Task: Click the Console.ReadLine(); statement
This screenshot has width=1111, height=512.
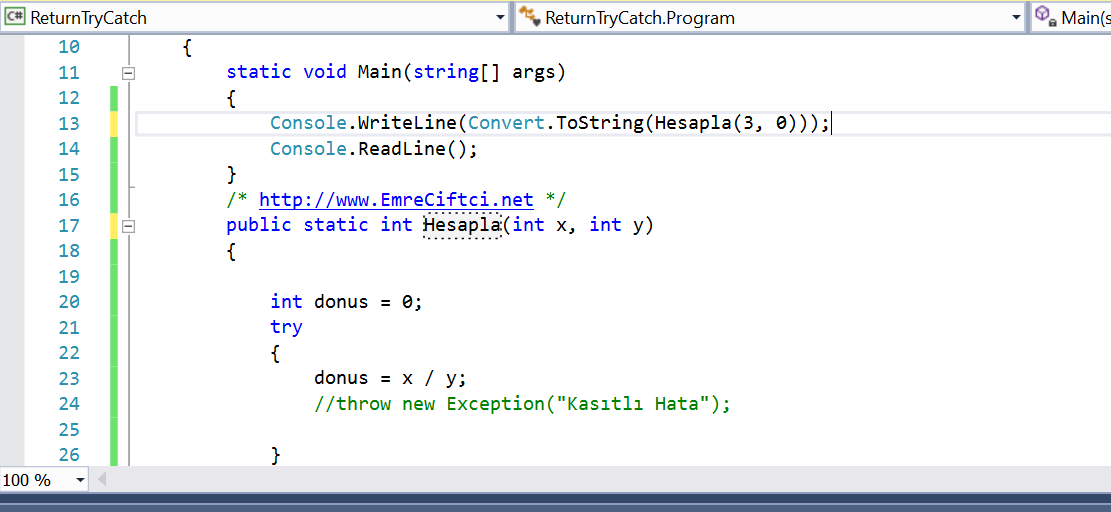Action: 374,149
